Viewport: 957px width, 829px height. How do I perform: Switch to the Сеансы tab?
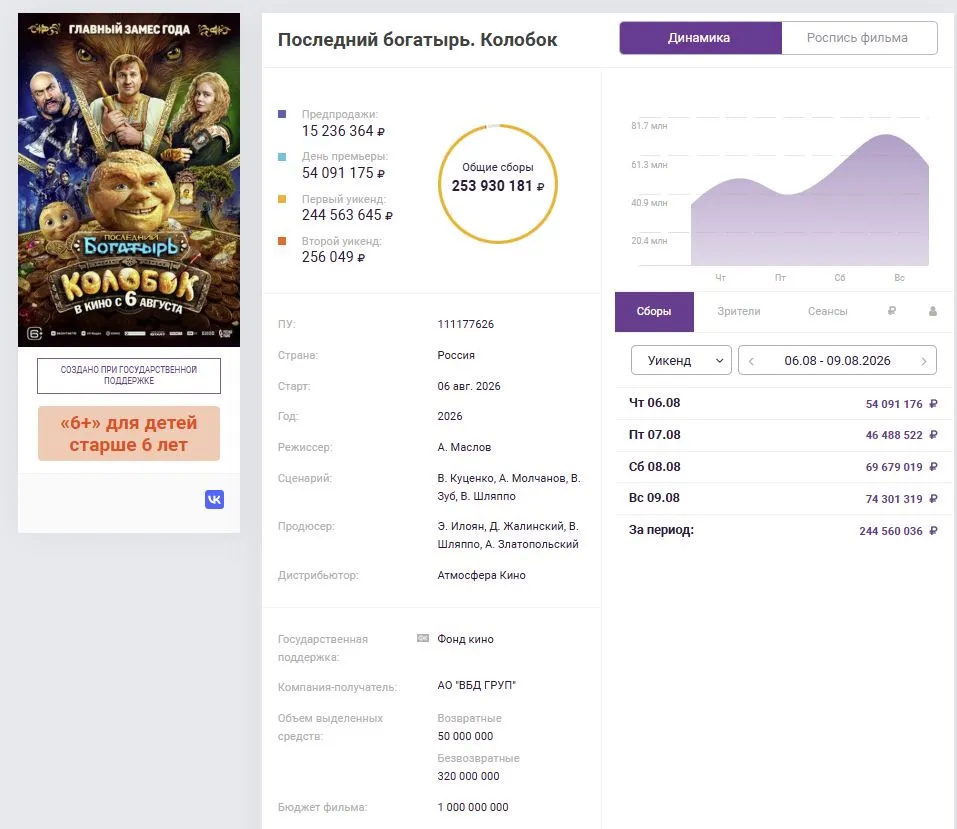tap(828, 311)
